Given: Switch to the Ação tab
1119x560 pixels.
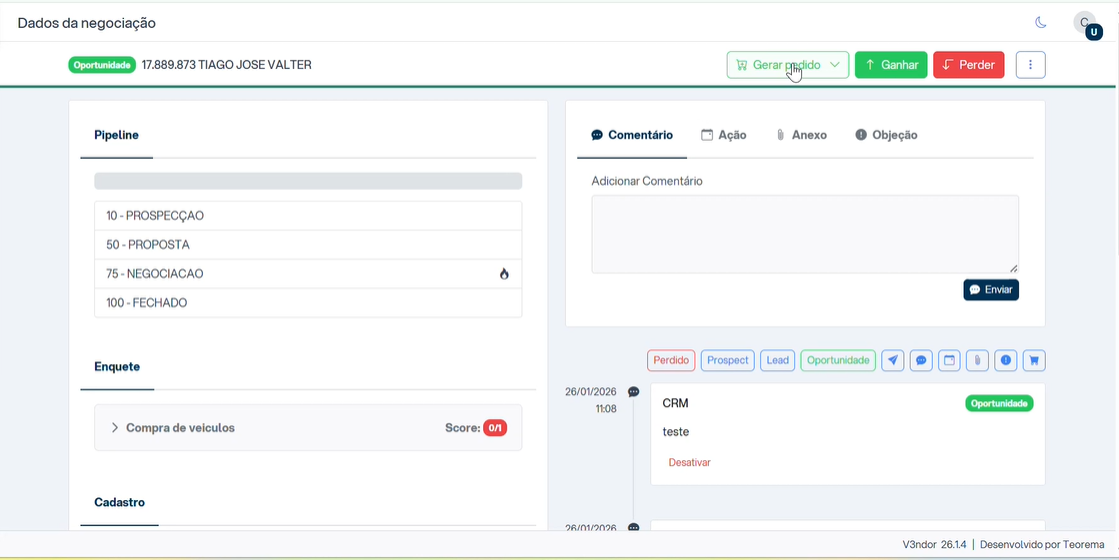Looking at the screenshot, I should click(724, 135).
